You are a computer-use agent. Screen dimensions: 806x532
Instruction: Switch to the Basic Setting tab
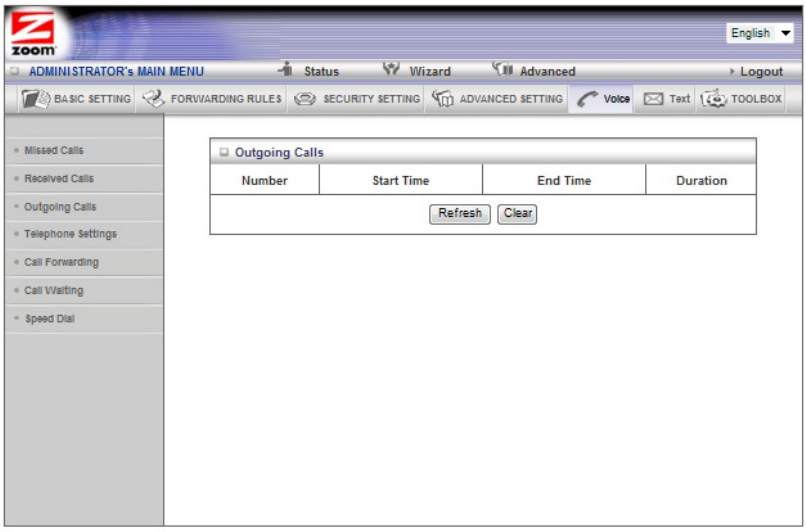tap(76, 99)
